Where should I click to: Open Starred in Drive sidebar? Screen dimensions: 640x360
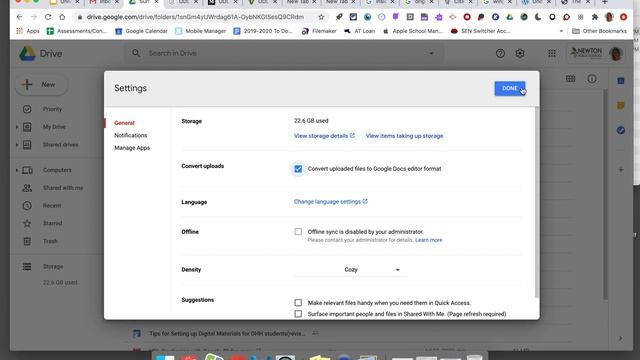click(x=52, y=223)
